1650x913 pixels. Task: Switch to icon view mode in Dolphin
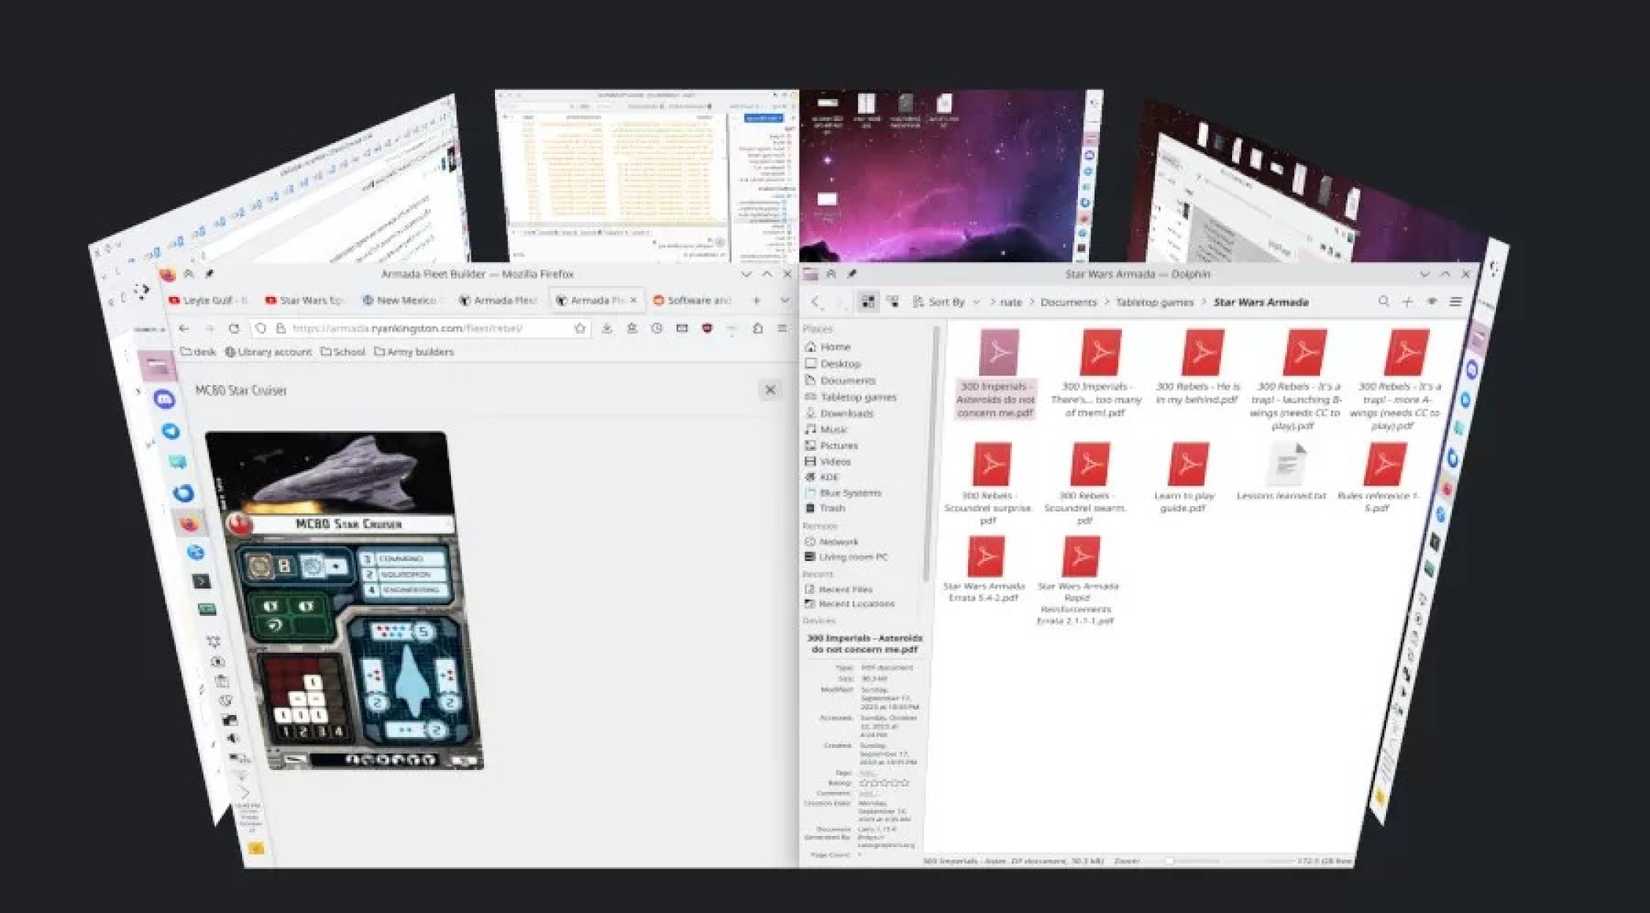click(868, 301)
